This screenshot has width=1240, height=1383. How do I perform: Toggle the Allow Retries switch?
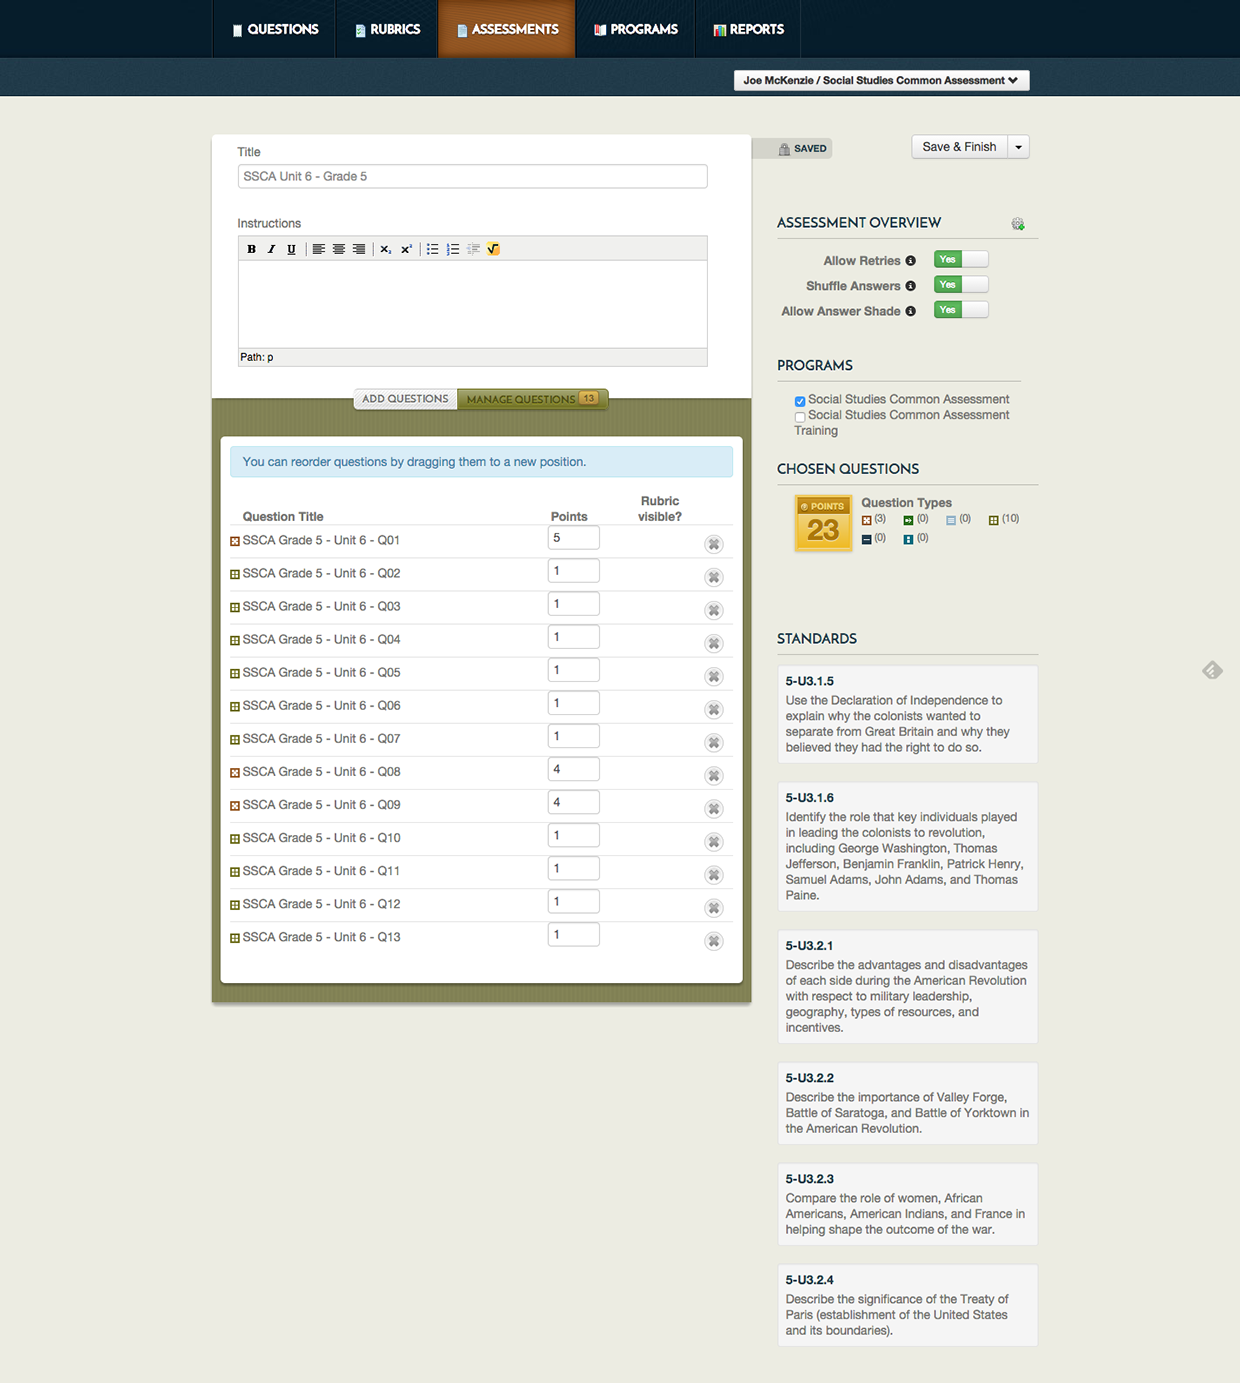[x=960, y=260]
